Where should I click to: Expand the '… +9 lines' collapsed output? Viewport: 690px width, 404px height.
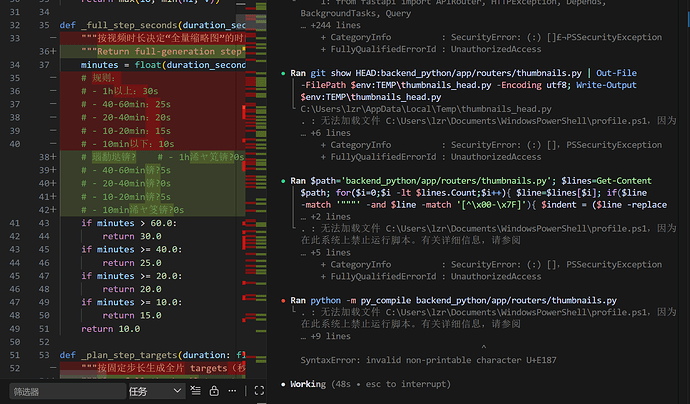326,336
